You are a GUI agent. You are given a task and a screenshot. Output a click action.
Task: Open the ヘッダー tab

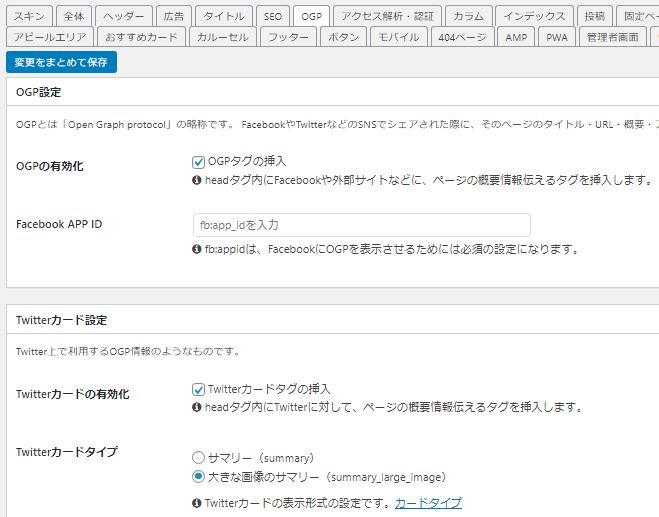click(x=124, y=16)
